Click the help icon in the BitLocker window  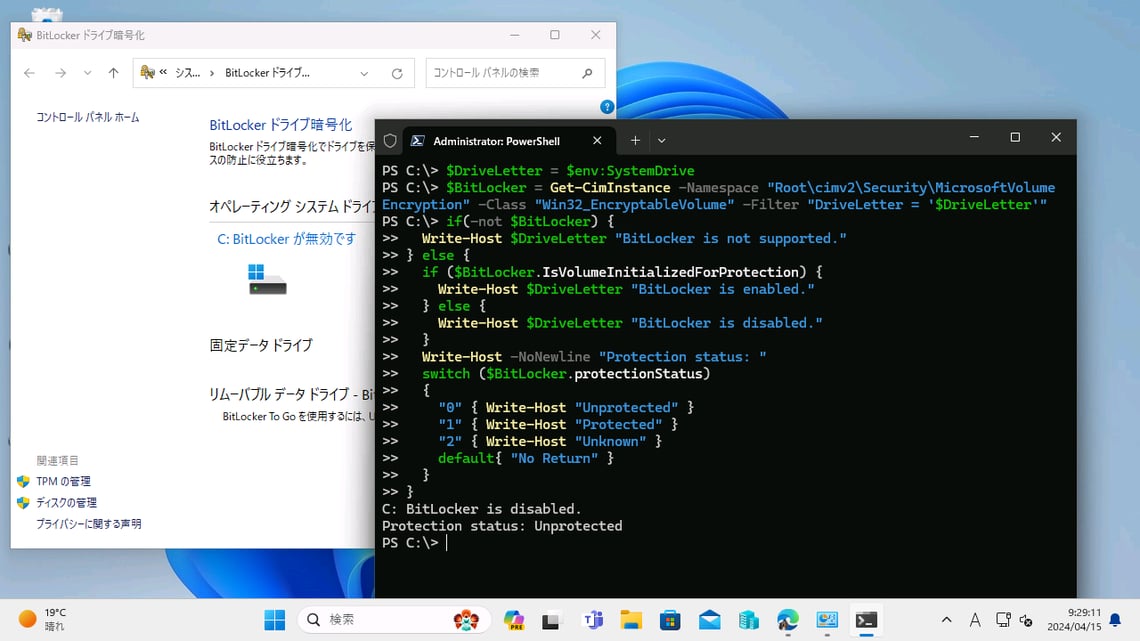pyautogui.click(x=606, y=106)
